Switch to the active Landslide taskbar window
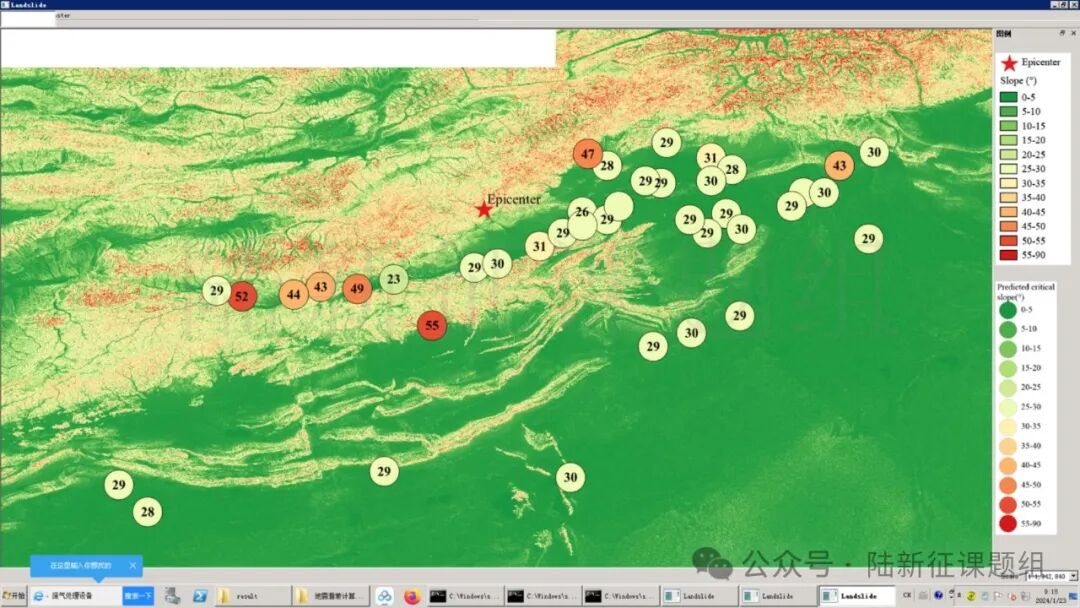 coord(856,596)
